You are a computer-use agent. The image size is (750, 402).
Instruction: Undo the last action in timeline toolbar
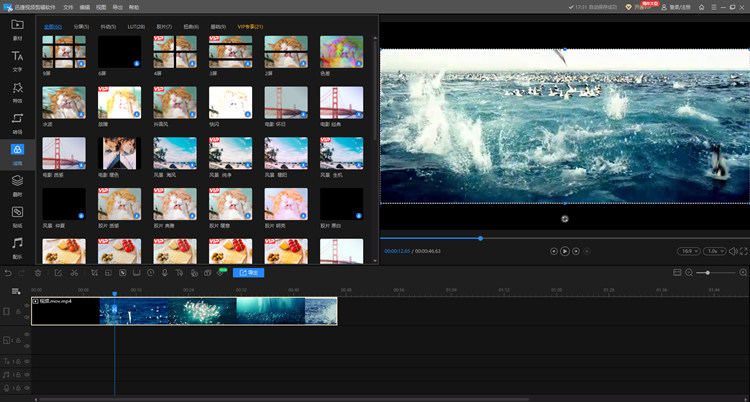click(8, 273)
